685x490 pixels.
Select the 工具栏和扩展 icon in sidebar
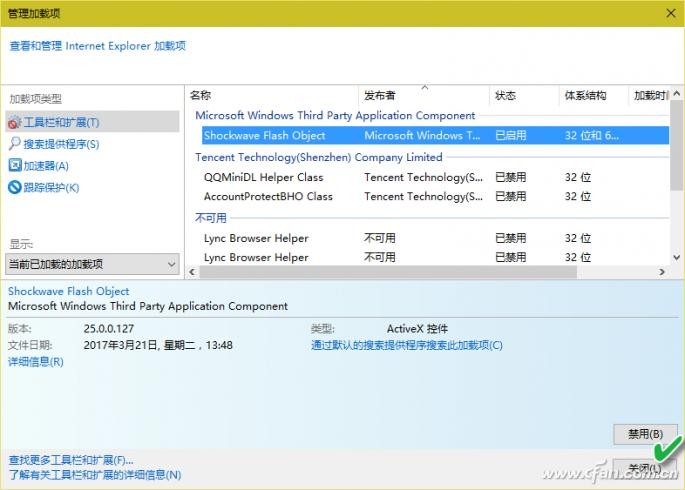pos(15,123)
